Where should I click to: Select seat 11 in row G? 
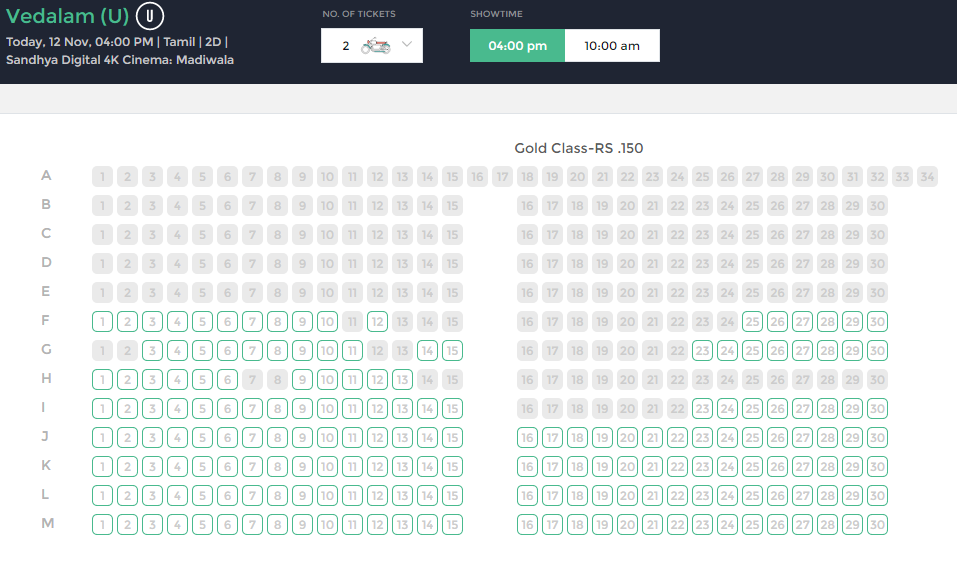352,351
